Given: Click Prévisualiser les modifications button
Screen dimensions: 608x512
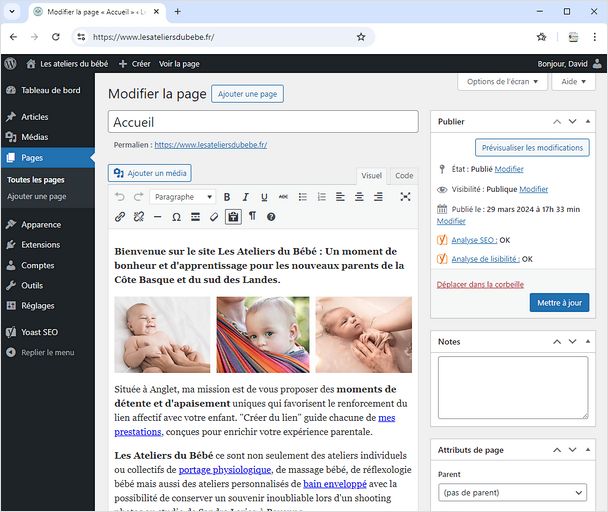Looking at the screenshot, I should 532,148.
